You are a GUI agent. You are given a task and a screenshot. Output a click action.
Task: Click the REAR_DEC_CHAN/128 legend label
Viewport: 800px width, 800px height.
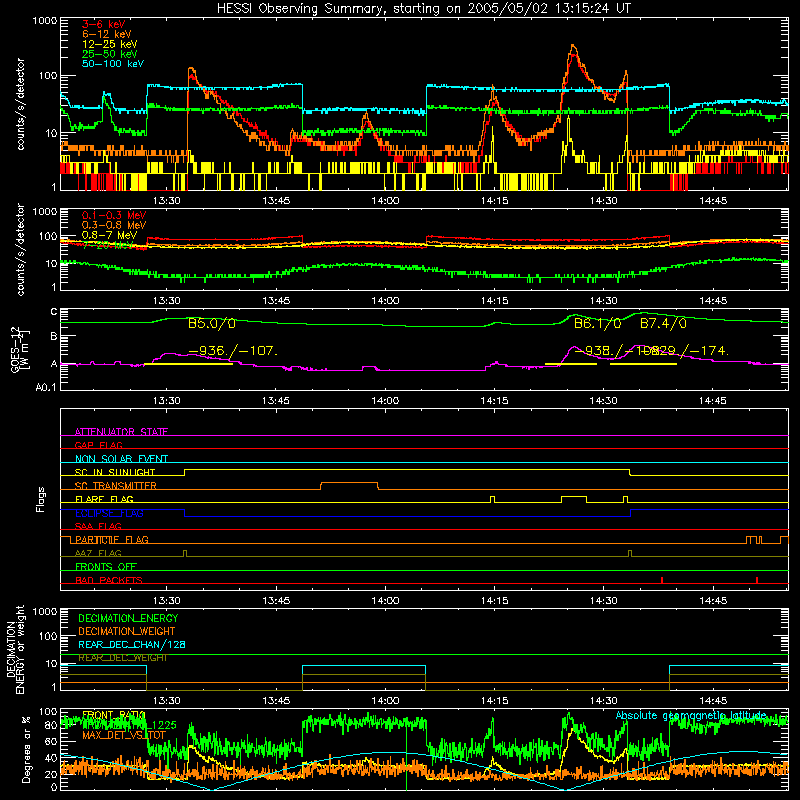pyautogui.click(x=132, y=644)
